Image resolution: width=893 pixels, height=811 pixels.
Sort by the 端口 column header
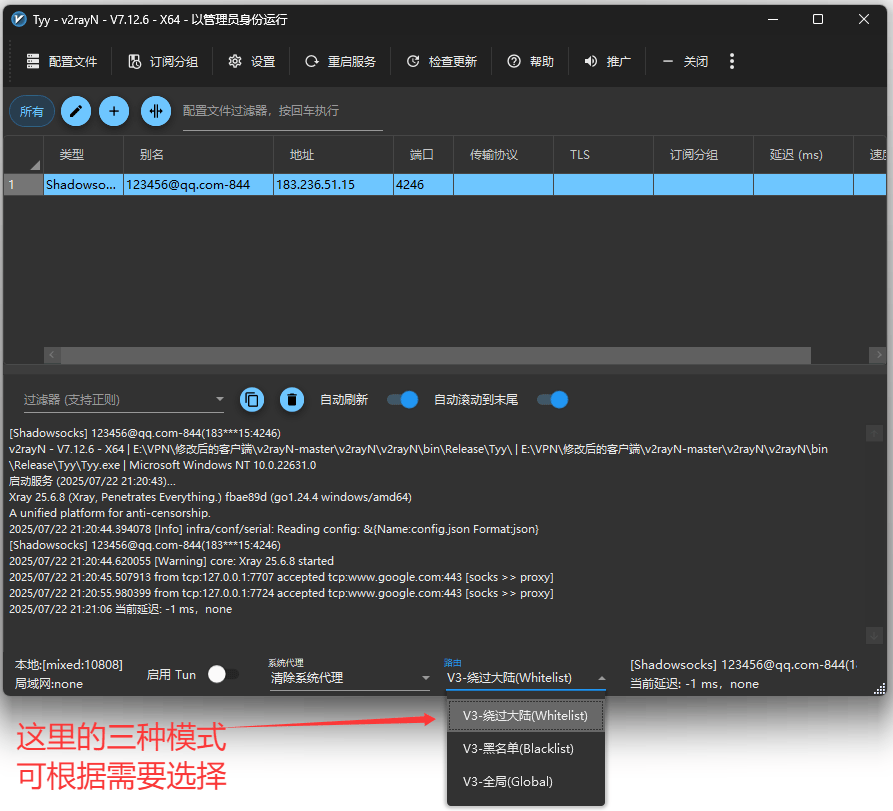click(x=423, y=155)
